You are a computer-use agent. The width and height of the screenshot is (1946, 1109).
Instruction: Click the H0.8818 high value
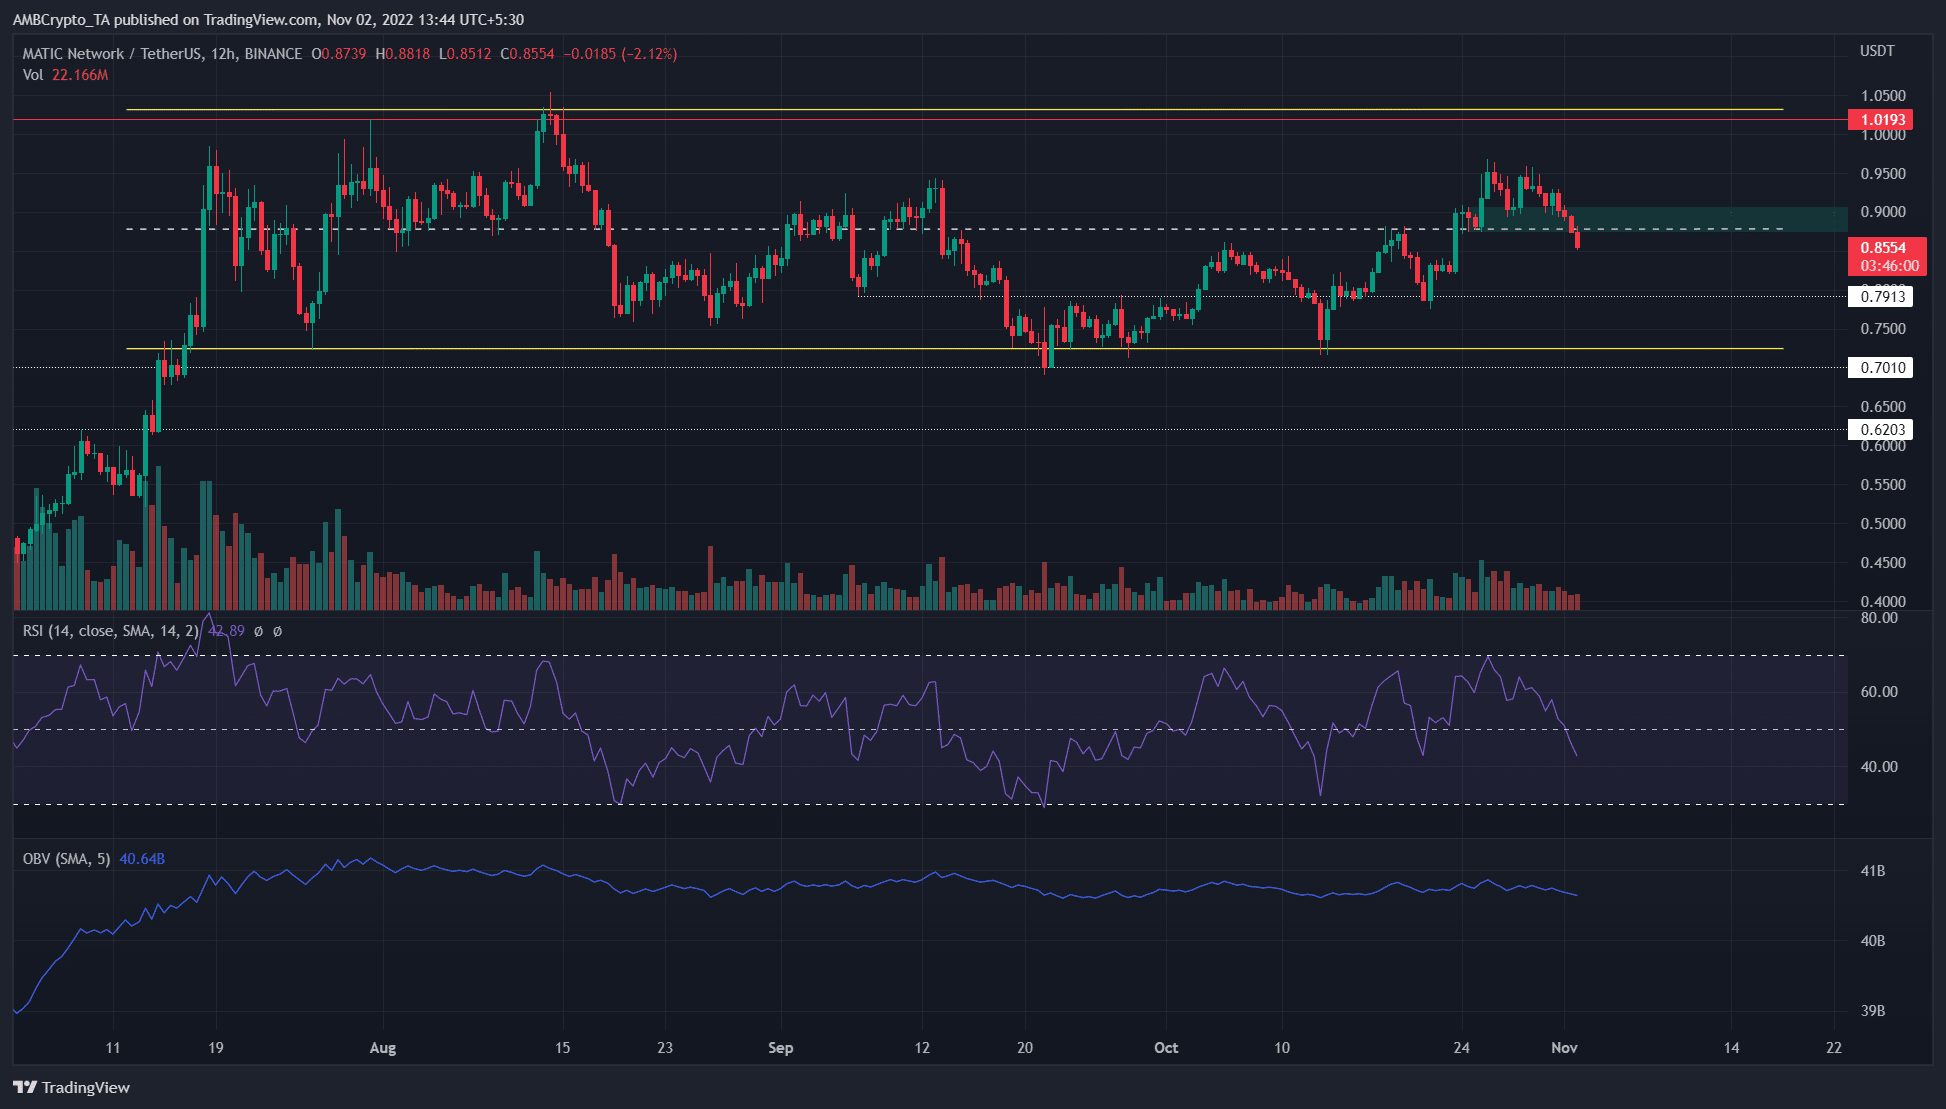(x=403, y=54)
